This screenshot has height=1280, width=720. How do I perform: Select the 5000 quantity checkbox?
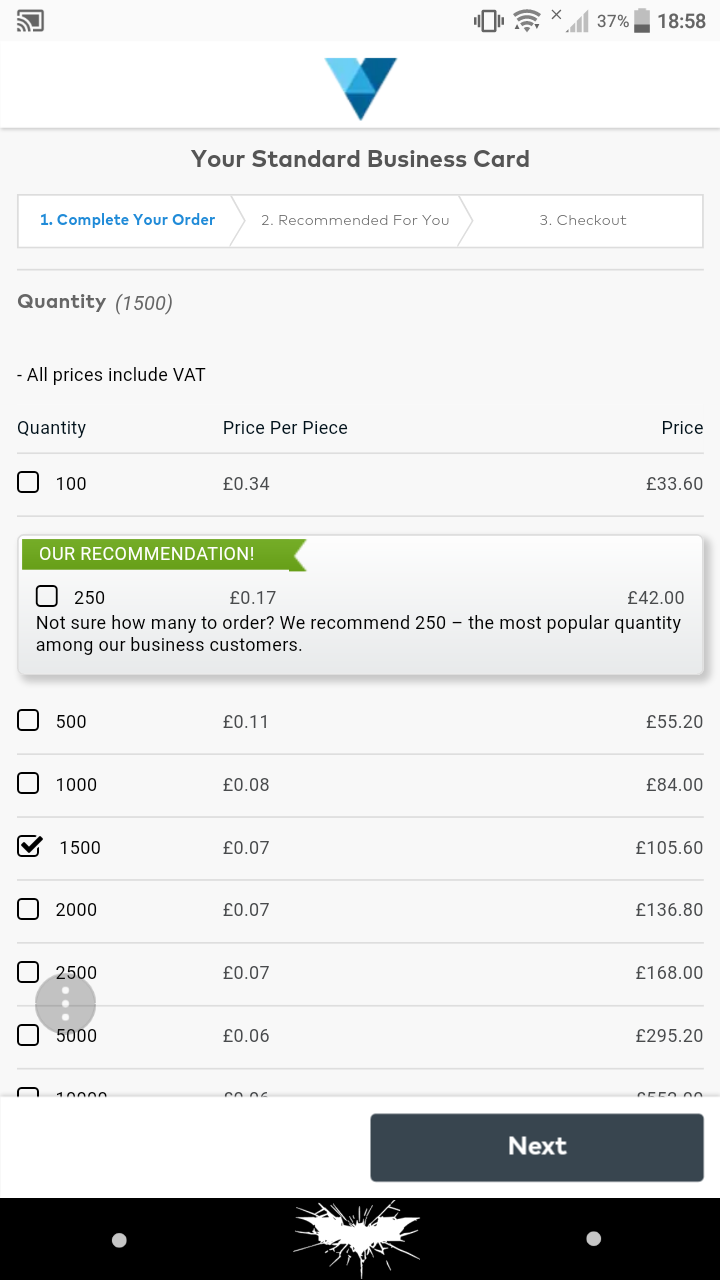point(29,1035)
